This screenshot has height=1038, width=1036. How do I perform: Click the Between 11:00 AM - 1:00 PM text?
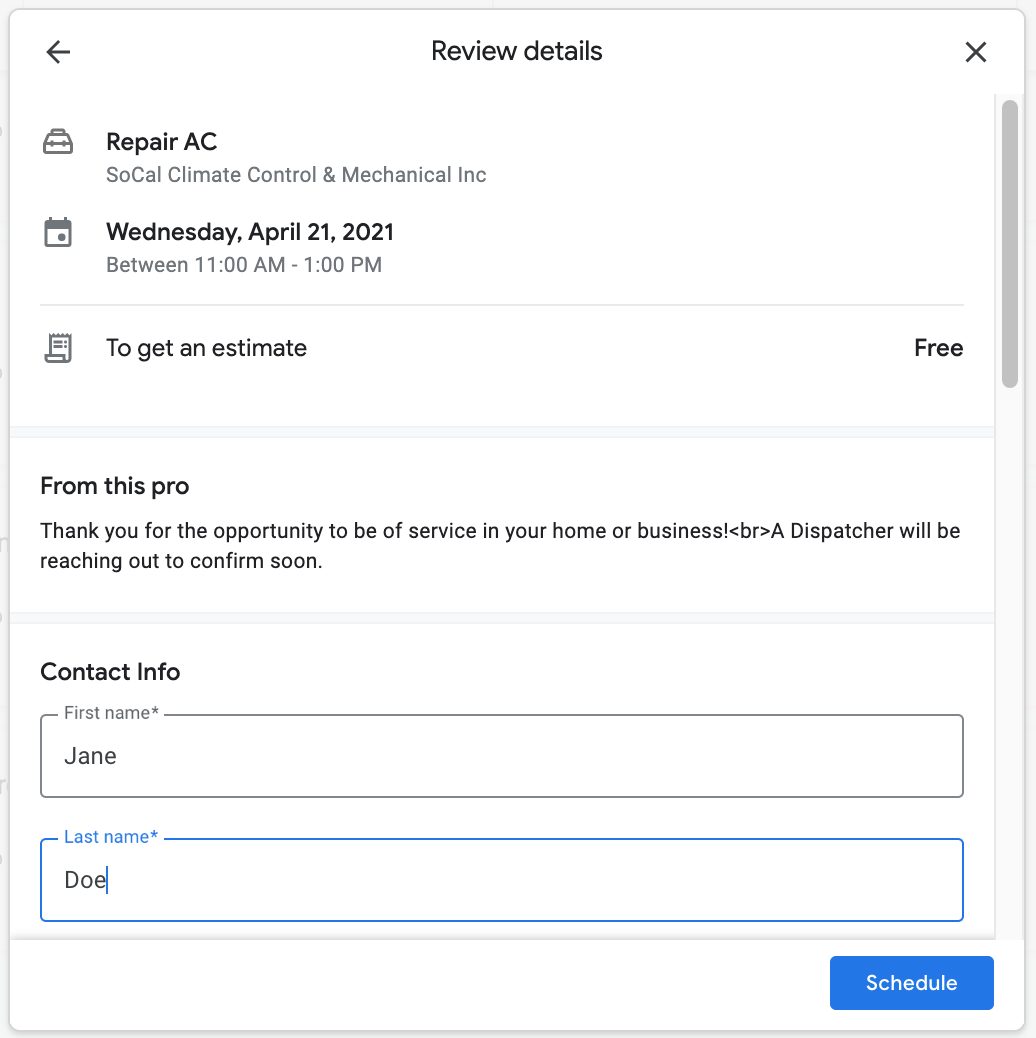(x=244, y=264)
